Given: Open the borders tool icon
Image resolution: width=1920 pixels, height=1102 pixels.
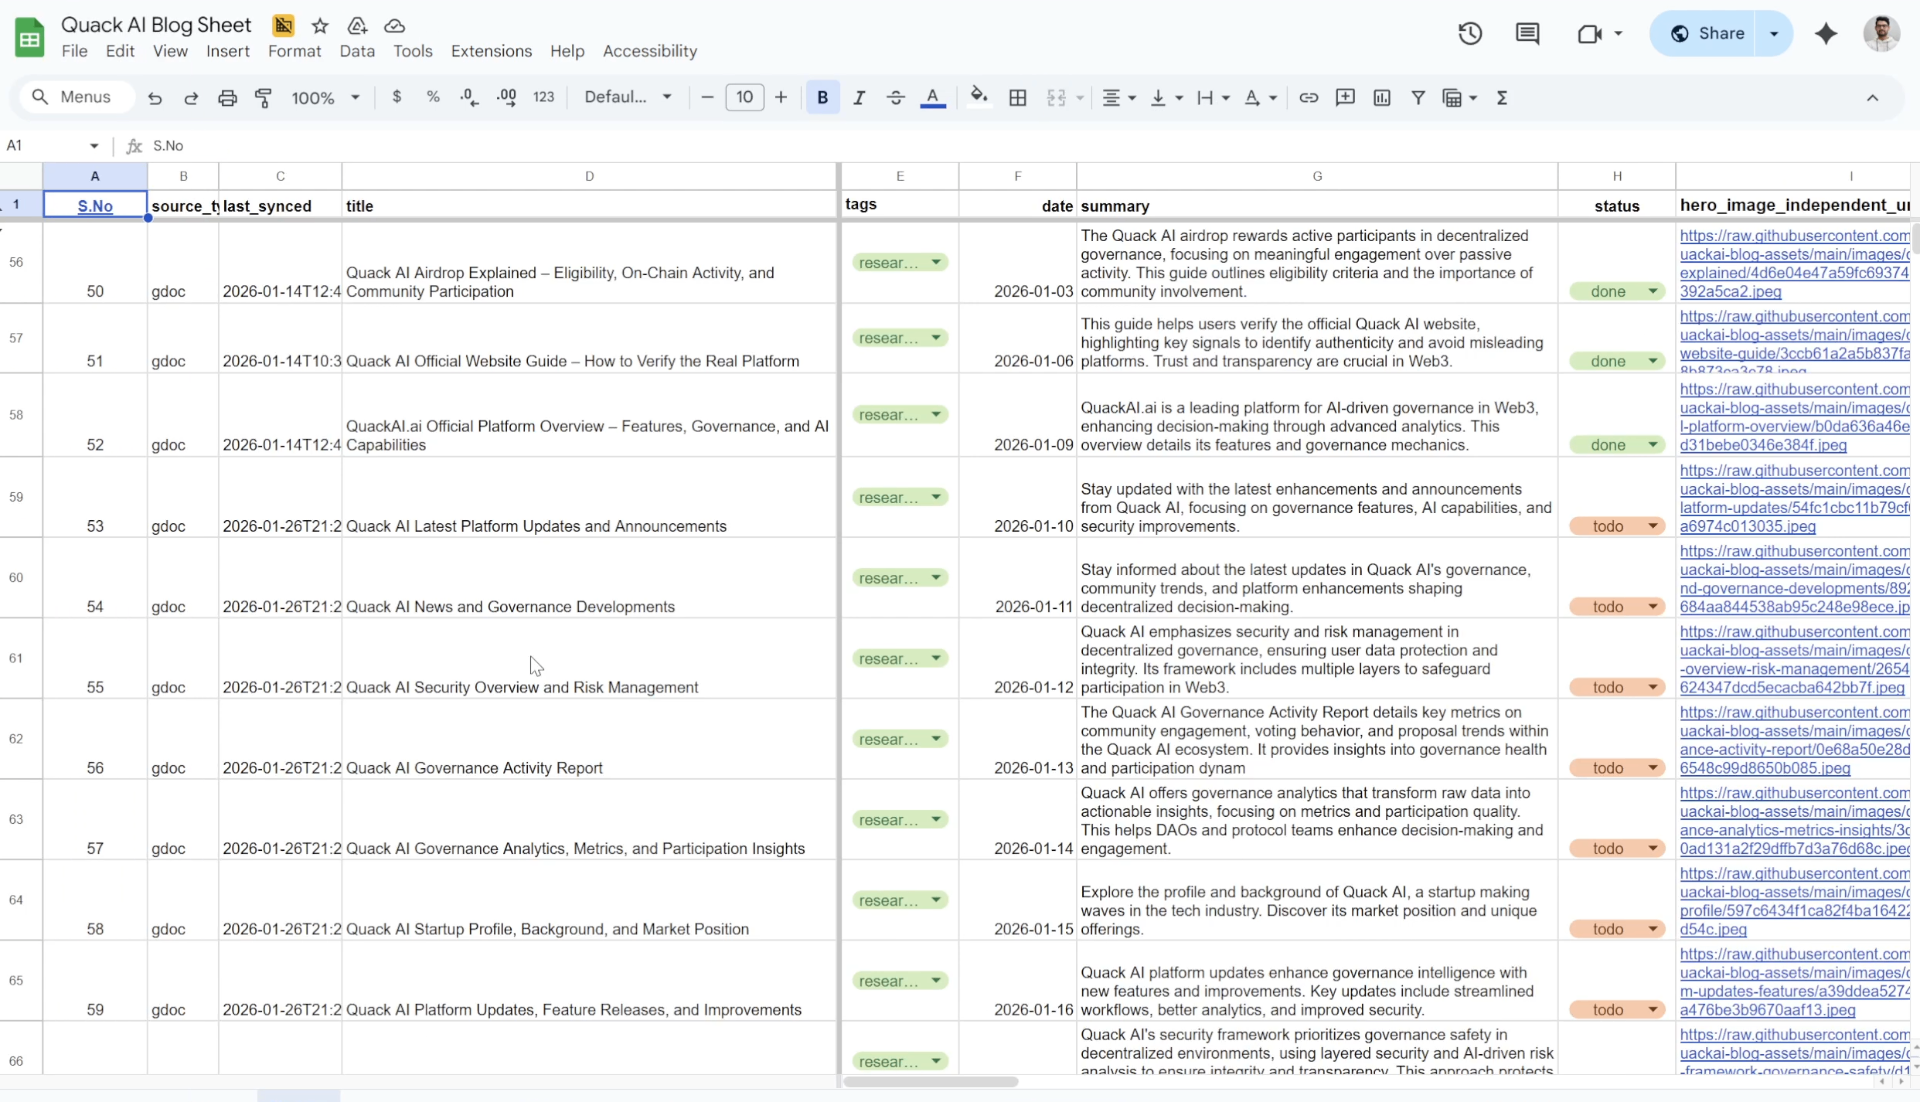Looking at the screenshot, I should point(1018,97).
